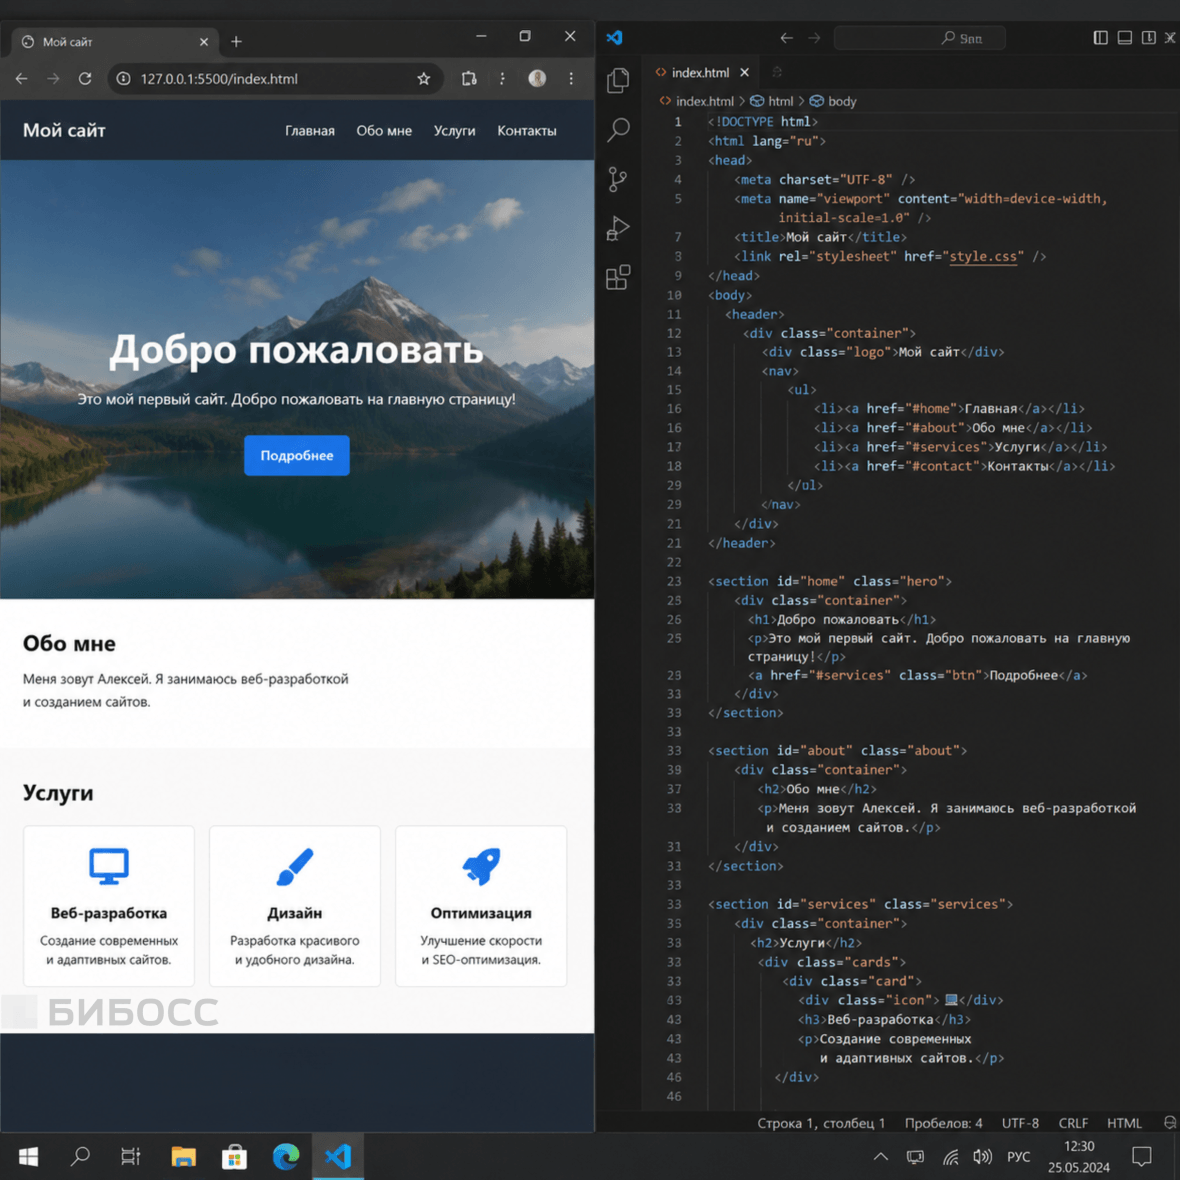Image resolution: width=1180 pixels, height=1180 pixels.
Task: Click the blue 'Подробнее' button
Action: (297, 455)
